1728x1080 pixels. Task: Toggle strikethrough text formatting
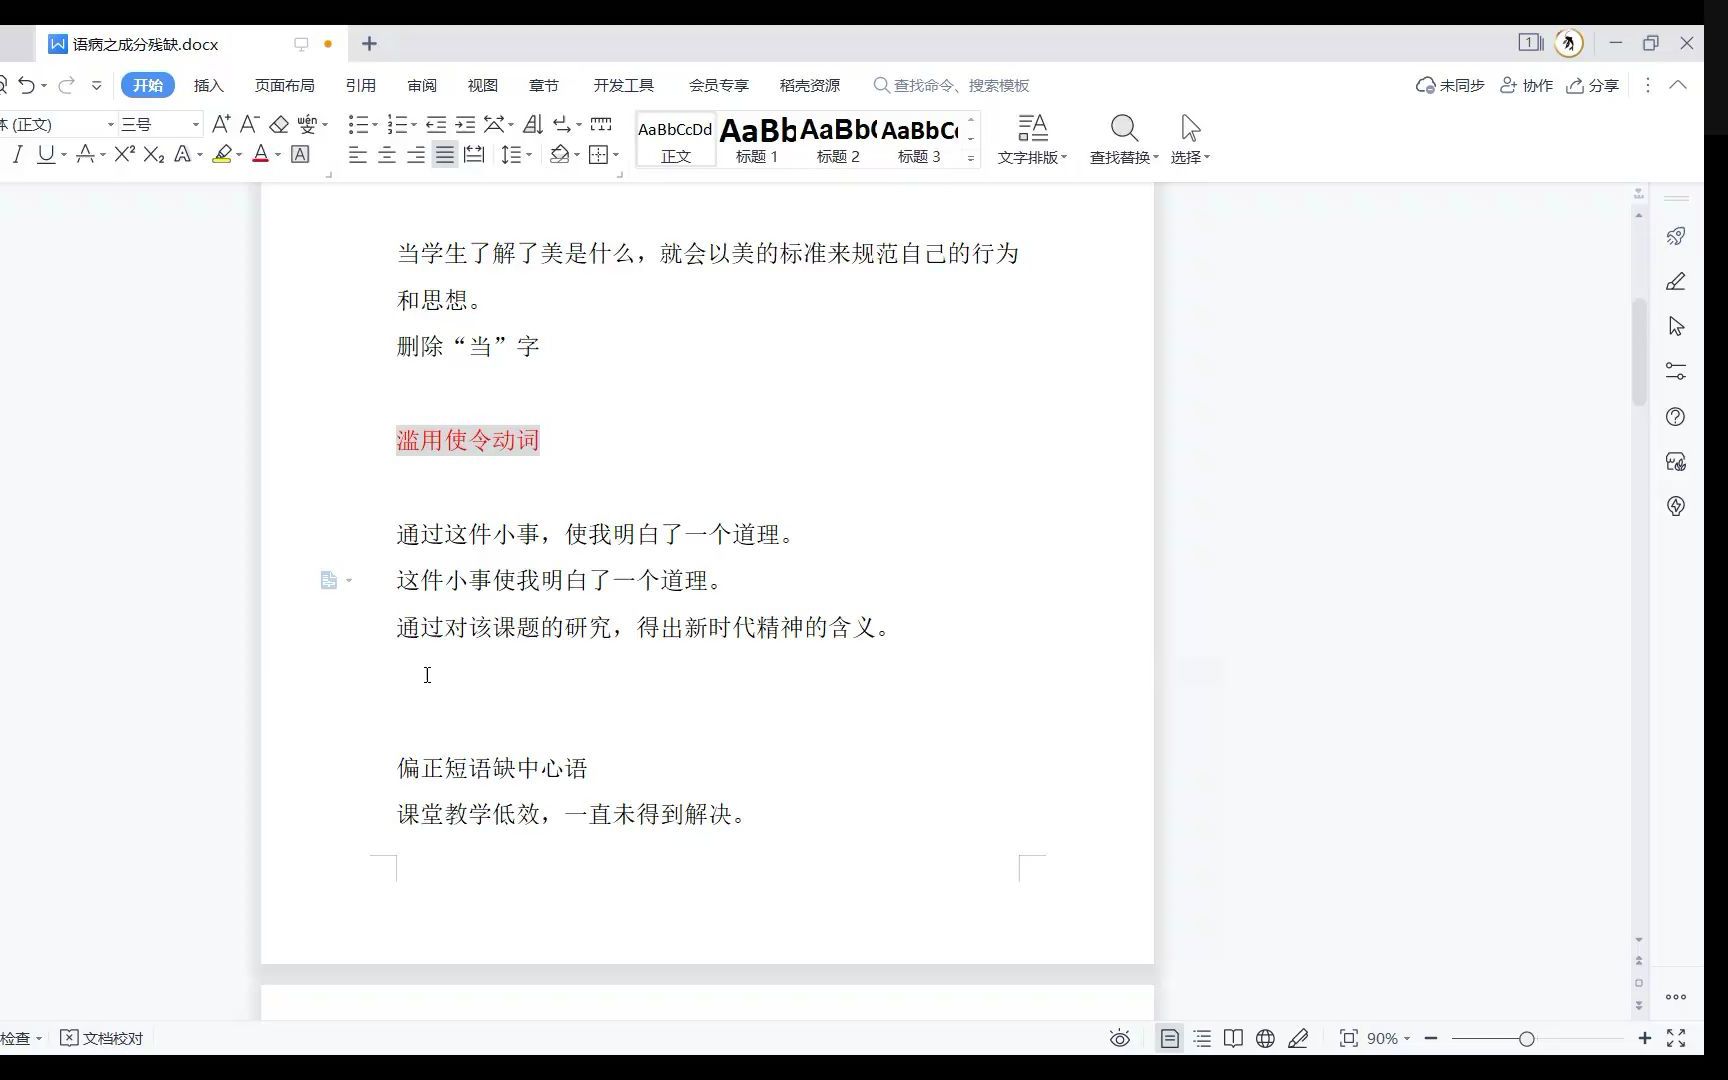click(x=85, y=154)
